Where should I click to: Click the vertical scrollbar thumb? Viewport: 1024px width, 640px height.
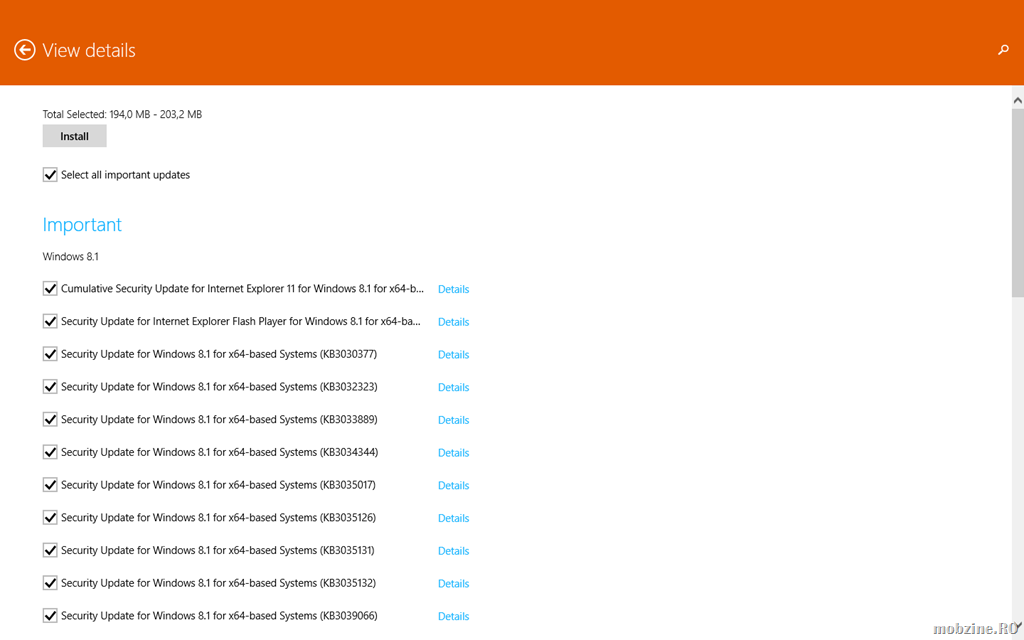(x=1017, y=203)
